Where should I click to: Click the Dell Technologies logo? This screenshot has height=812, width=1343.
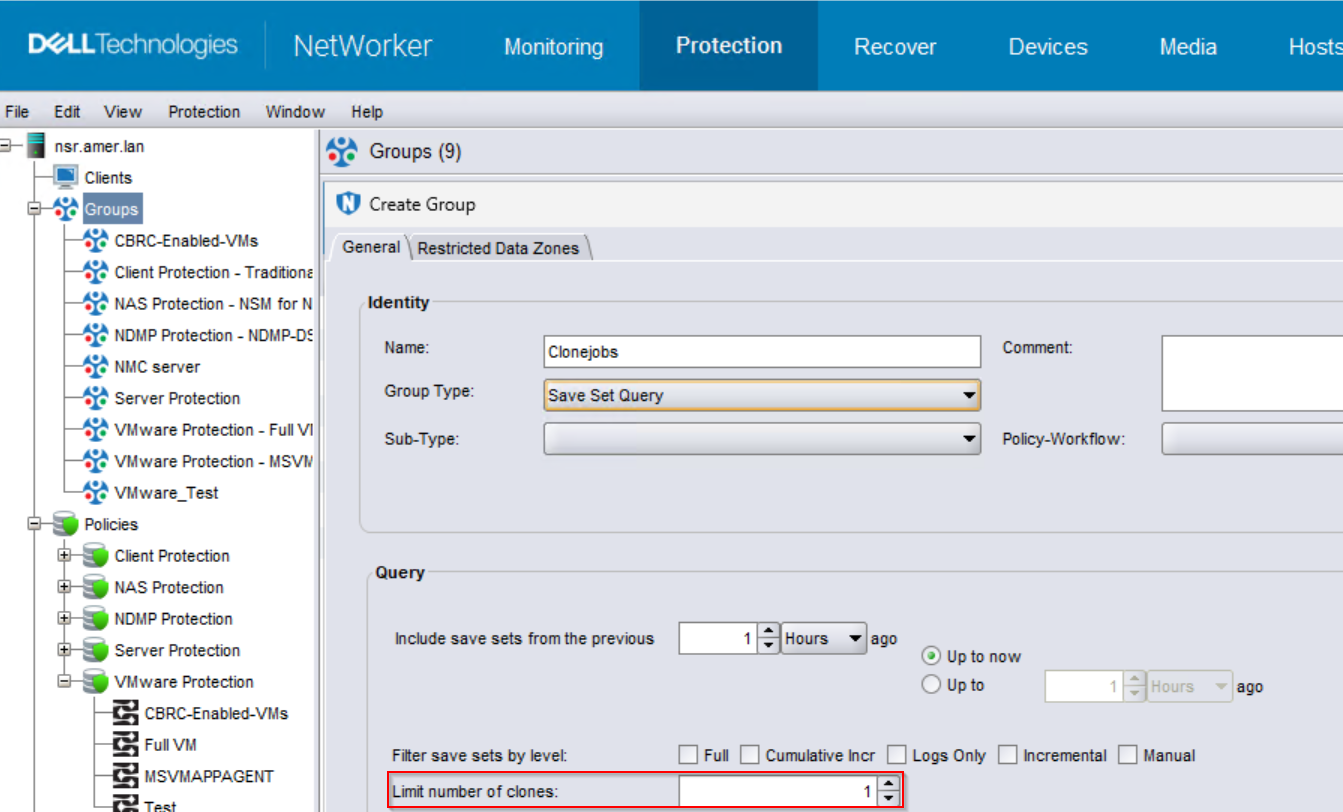click(133, 45)
